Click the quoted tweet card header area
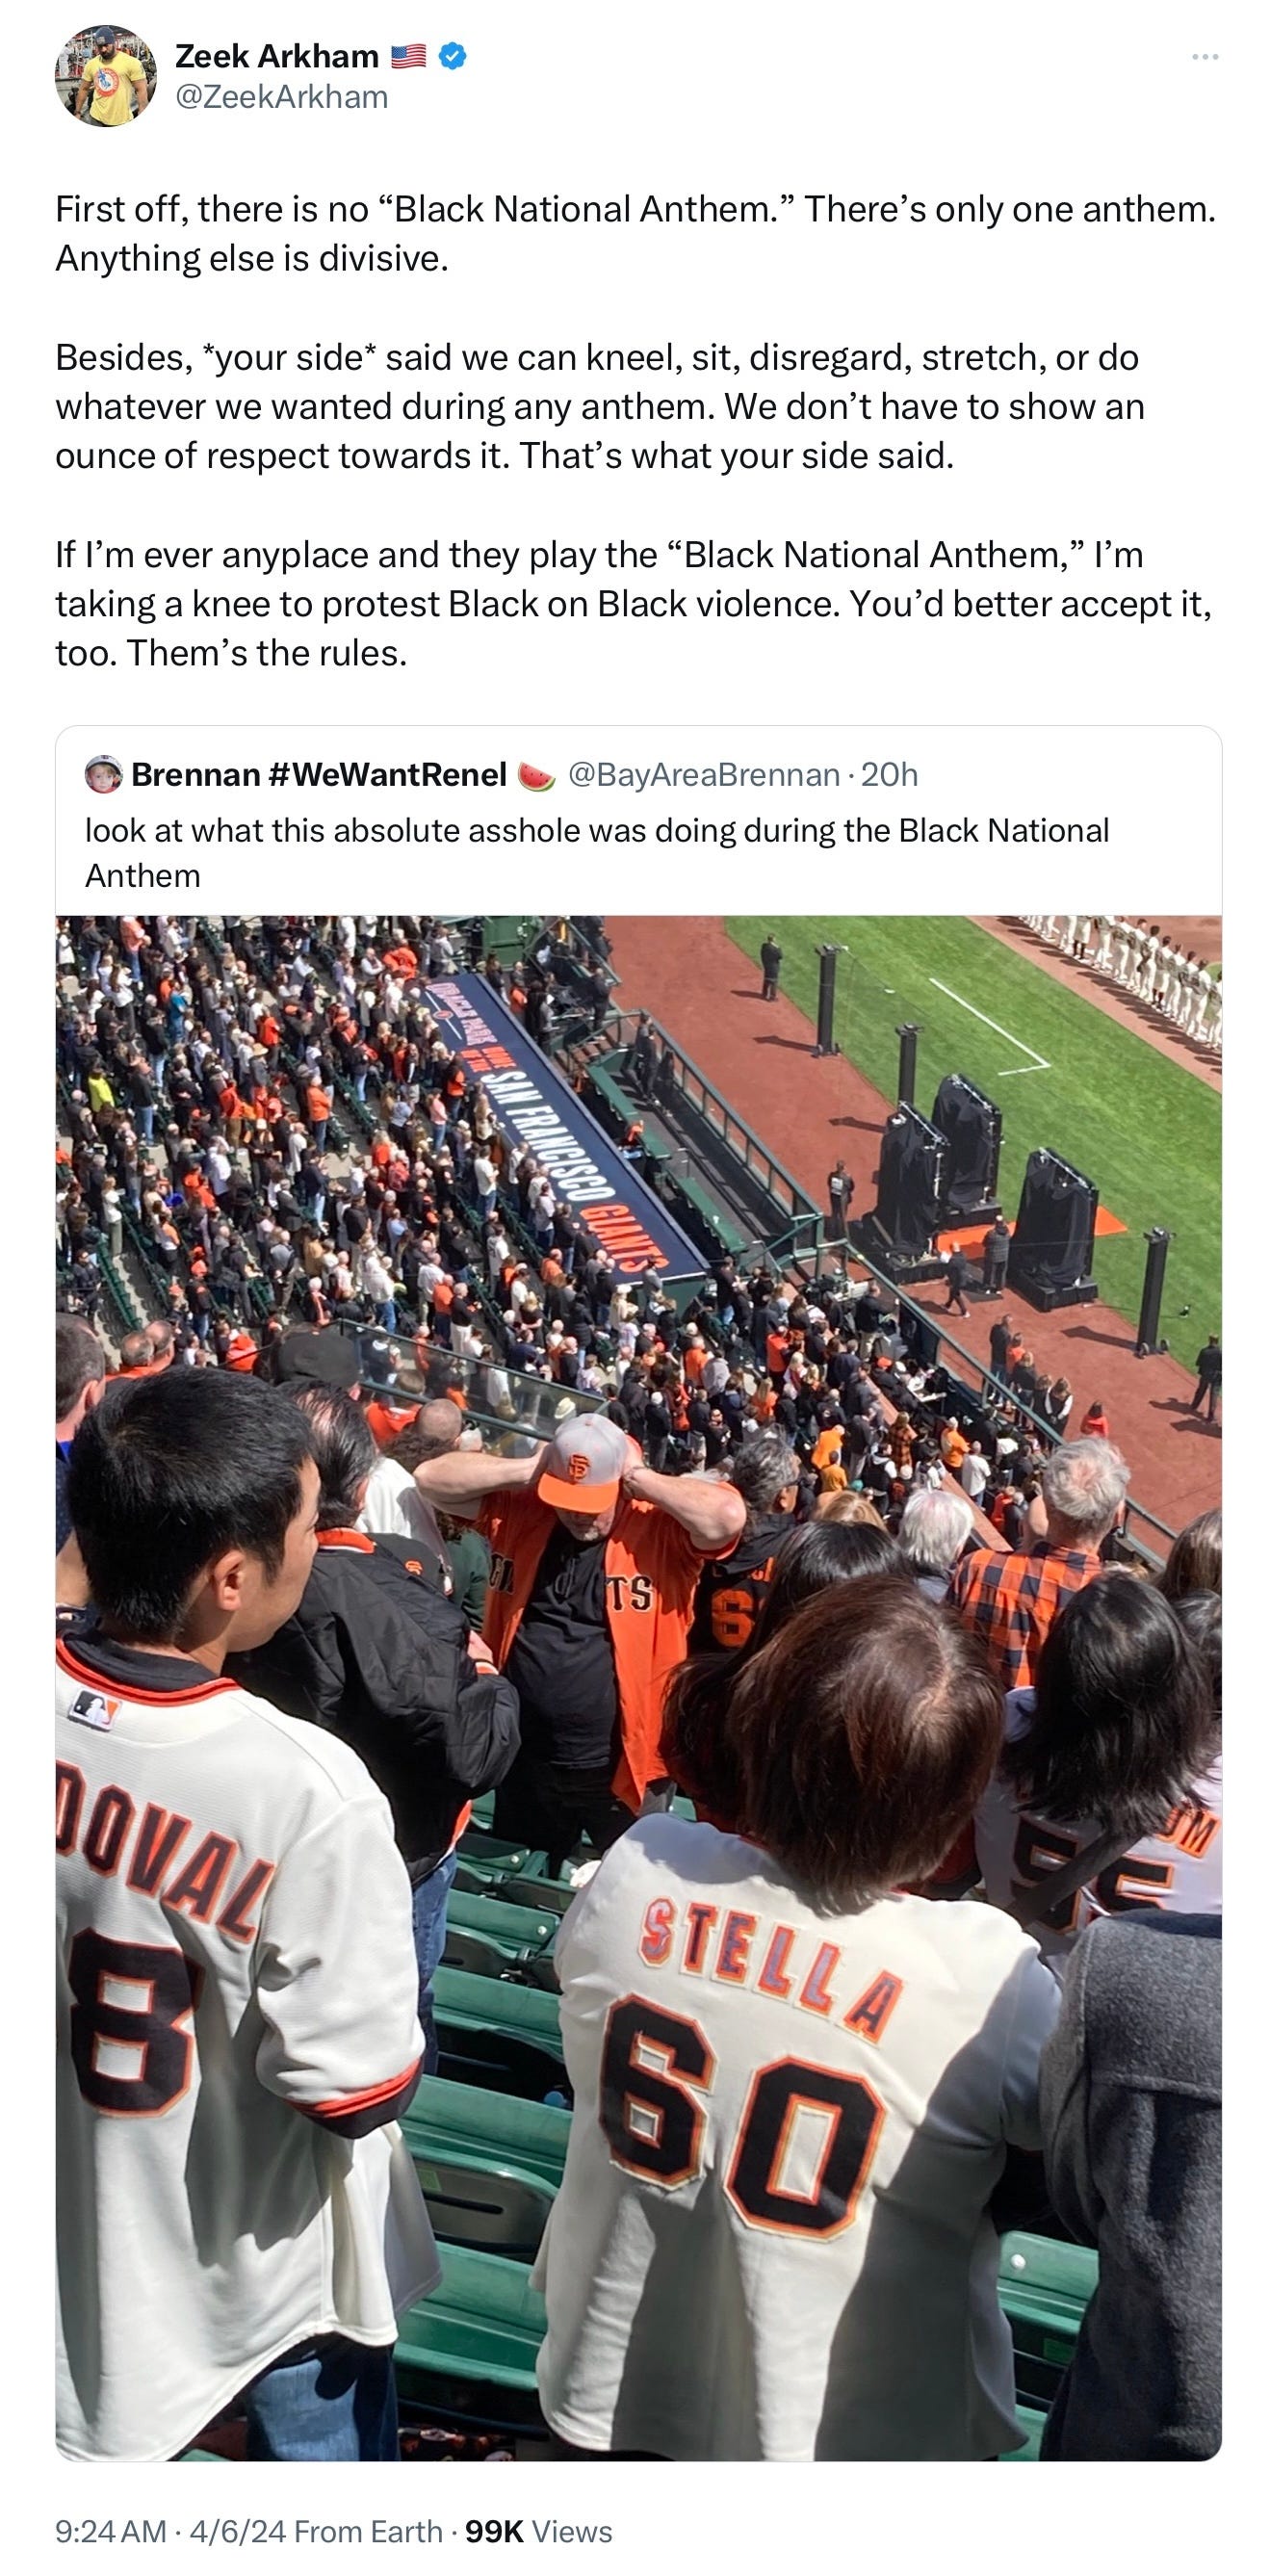 coord(638,820)
